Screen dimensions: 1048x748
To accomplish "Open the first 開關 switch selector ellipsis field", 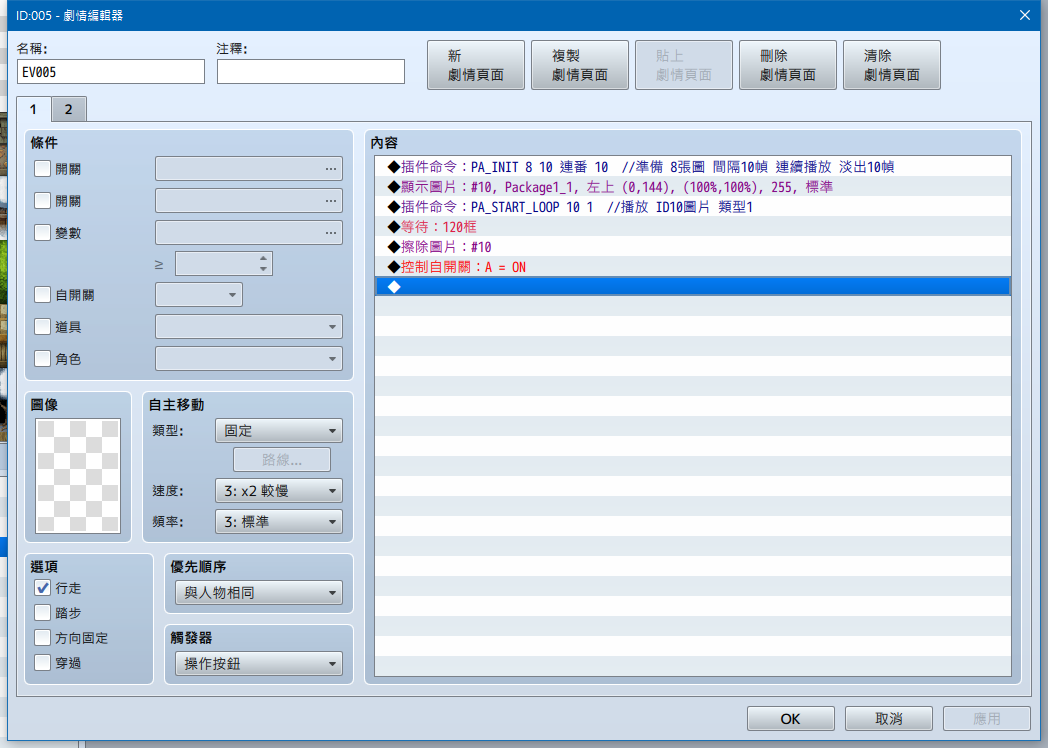I will click(249, 168).
